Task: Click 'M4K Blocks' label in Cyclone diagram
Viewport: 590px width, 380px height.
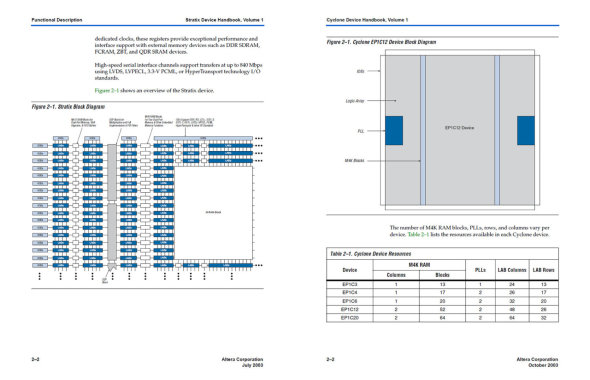Action: pyautogui.click(x=354, y=161)
